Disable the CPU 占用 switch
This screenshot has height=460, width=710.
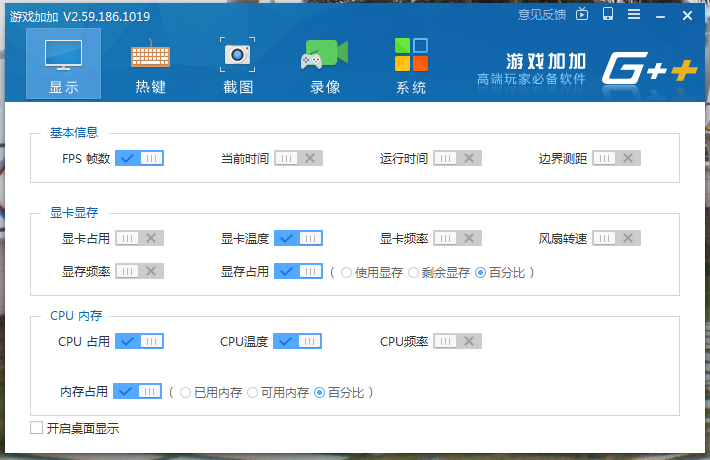[139, 341]
